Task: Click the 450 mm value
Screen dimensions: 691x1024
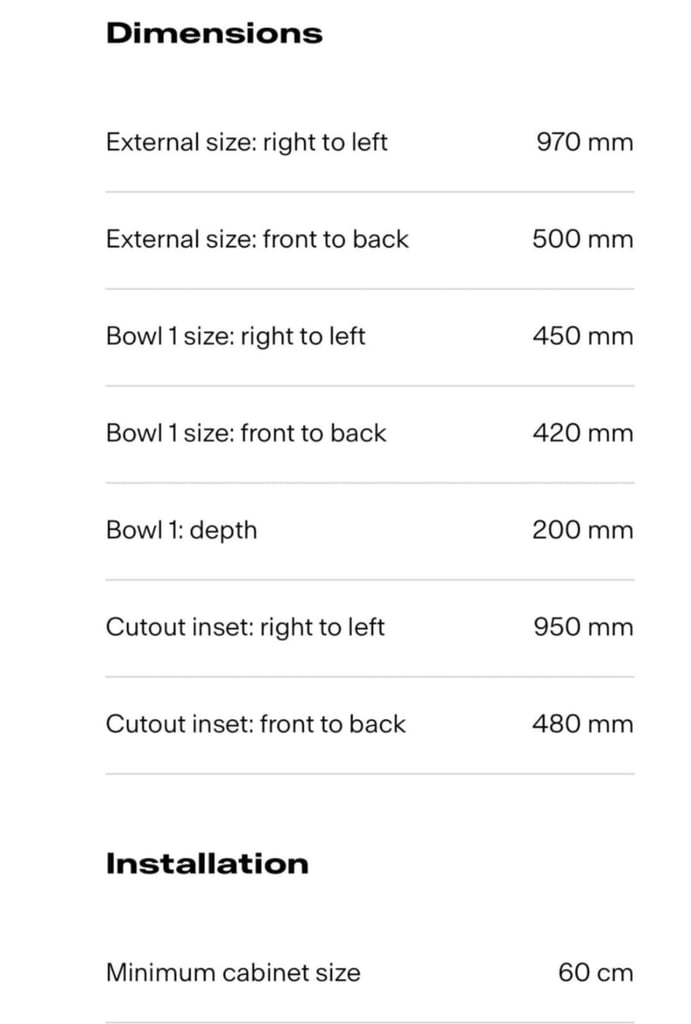Action: [x=583, y=336]
